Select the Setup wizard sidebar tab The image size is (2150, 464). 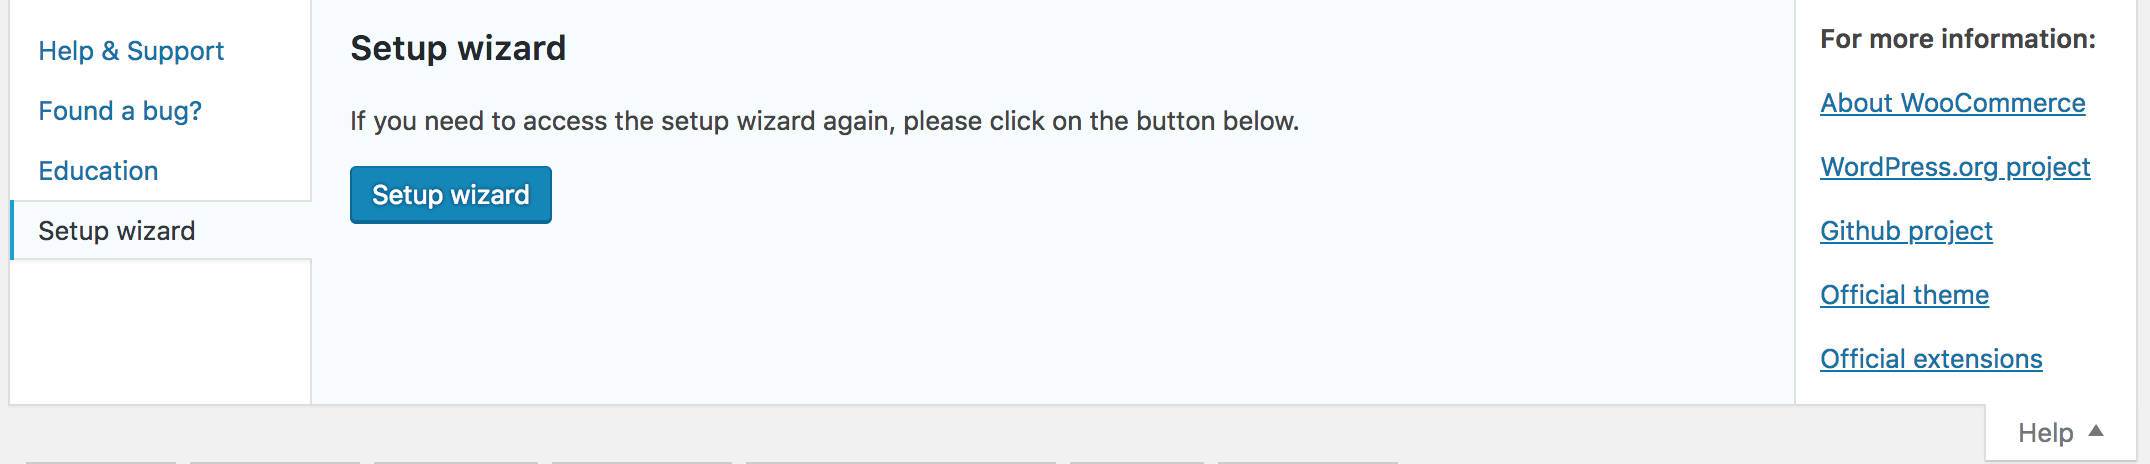pos(117,231)
